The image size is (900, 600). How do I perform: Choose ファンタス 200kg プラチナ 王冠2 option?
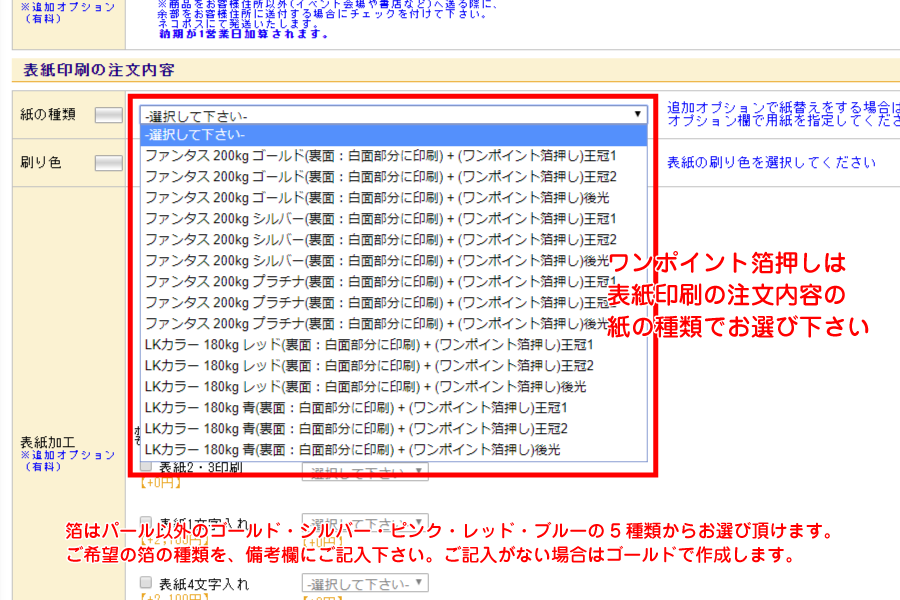click(x=394, y=303)
